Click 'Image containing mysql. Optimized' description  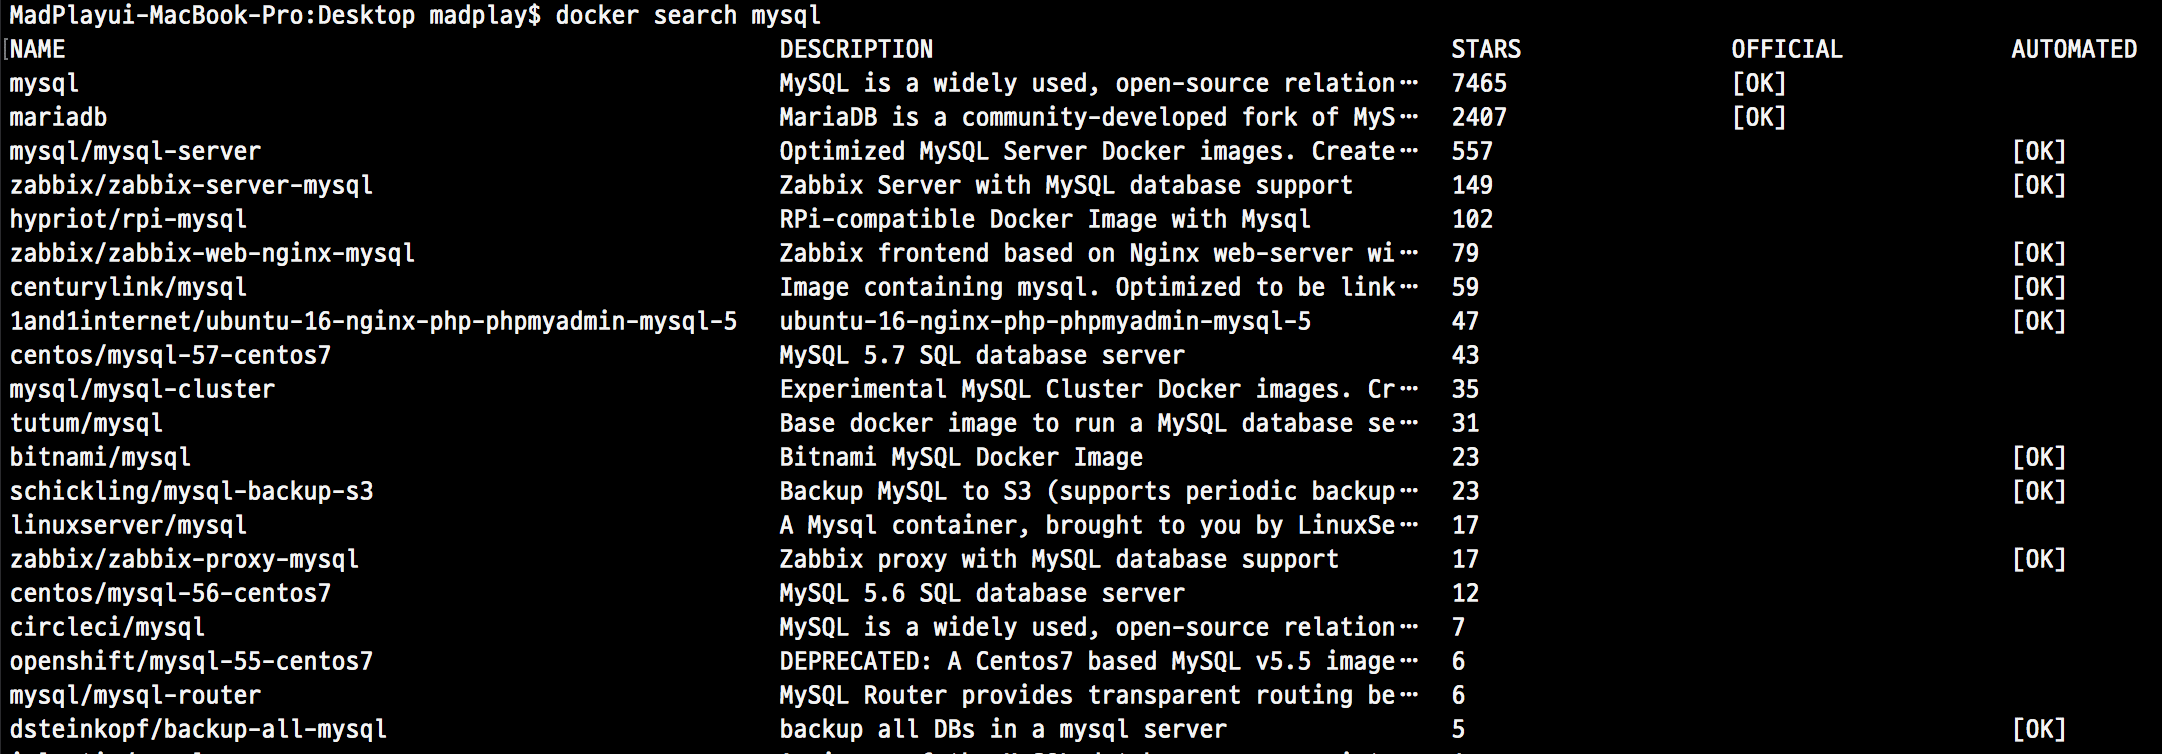[1099, 287]
